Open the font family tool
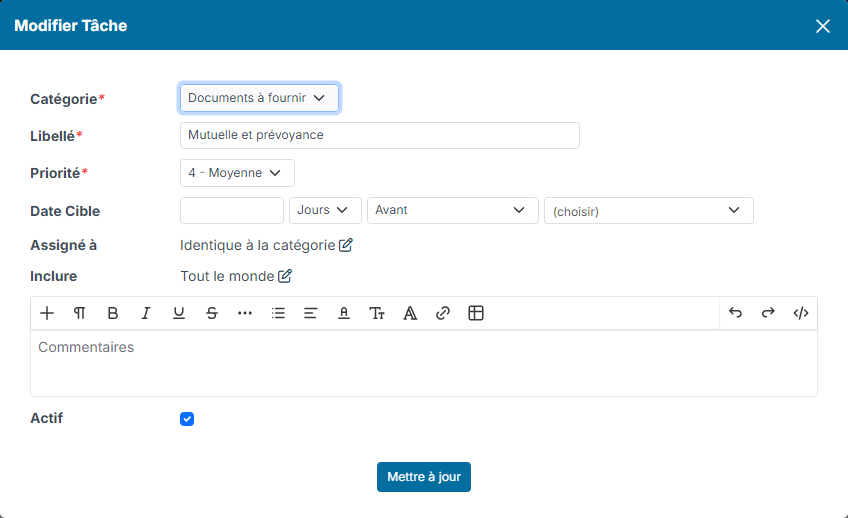 pos(410,313)
